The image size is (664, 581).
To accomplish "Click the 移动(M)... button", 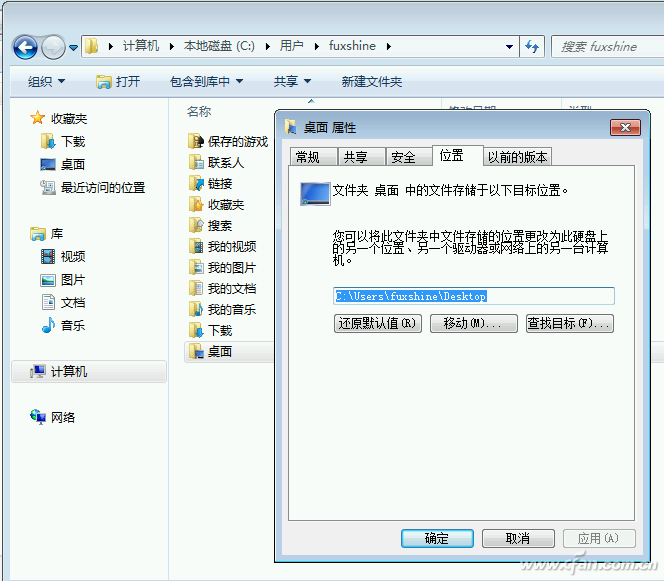I will coord(473,323).
